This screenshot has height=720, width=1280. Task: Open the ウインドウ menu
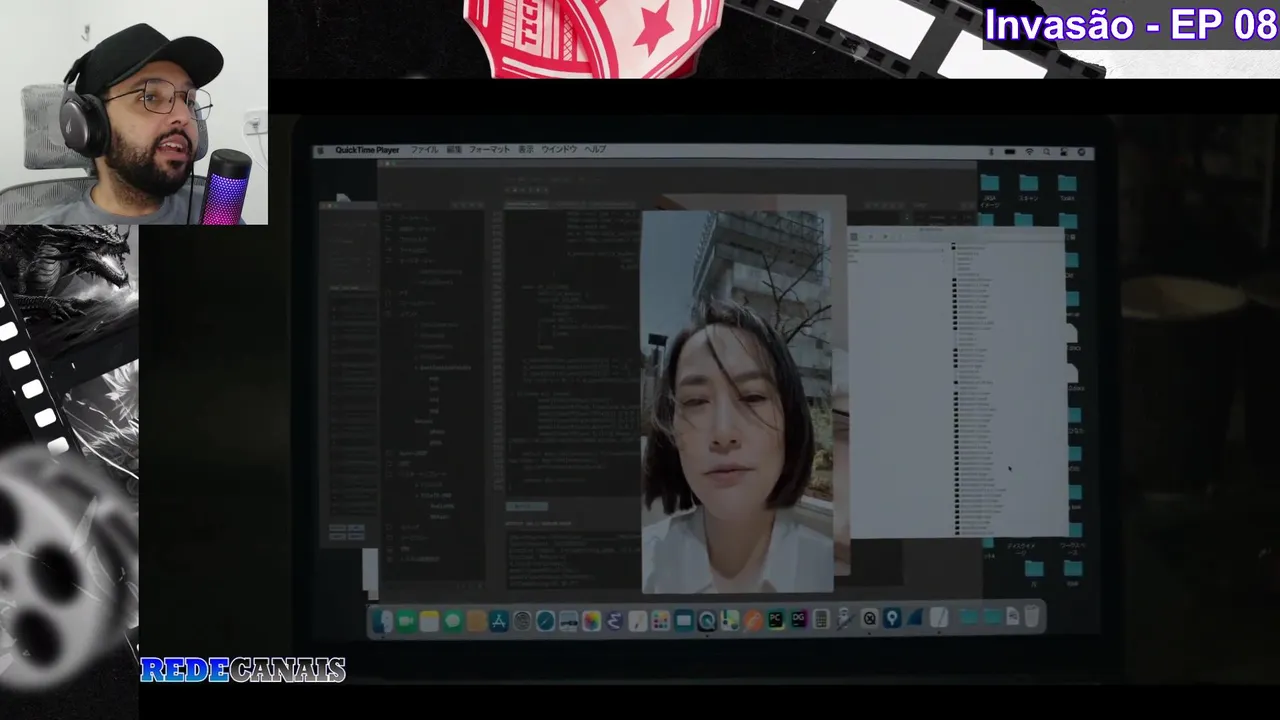tap(559, 150)
